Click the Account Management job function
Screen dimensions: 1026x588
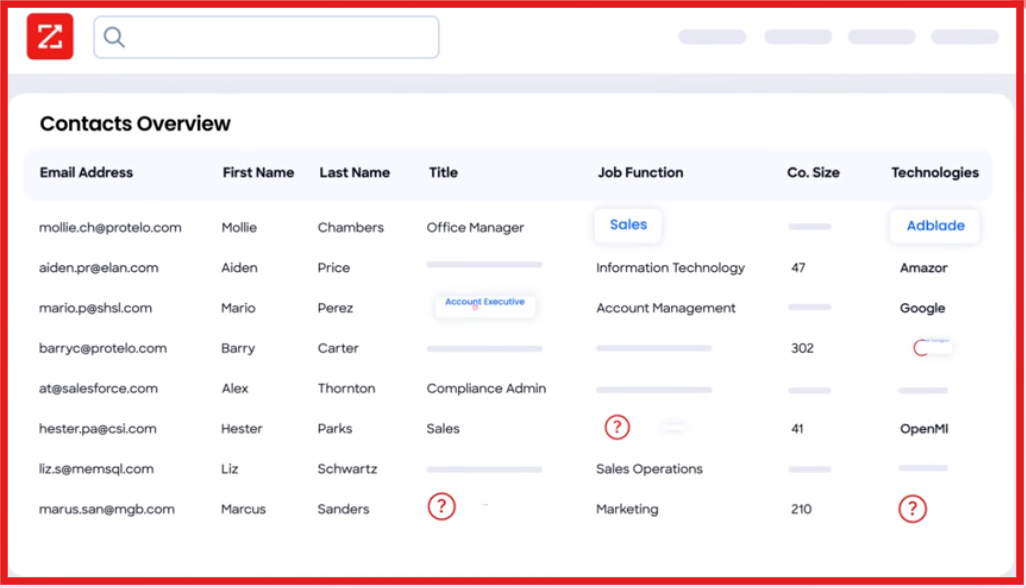point(665,308)
